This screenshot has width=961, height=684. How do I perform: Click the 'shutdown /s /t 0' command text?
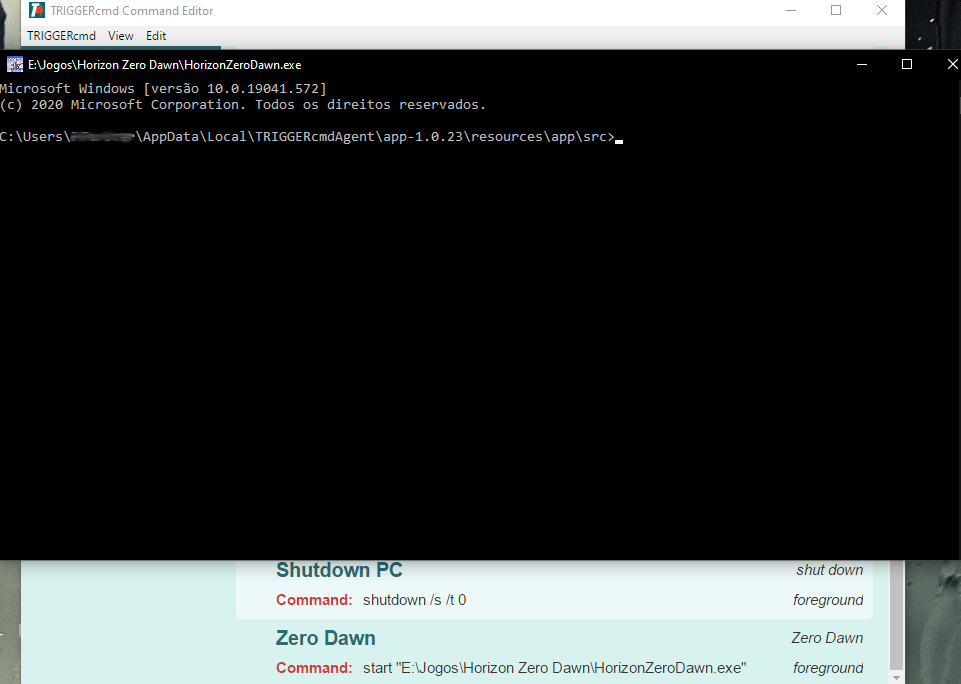[414, 600]
